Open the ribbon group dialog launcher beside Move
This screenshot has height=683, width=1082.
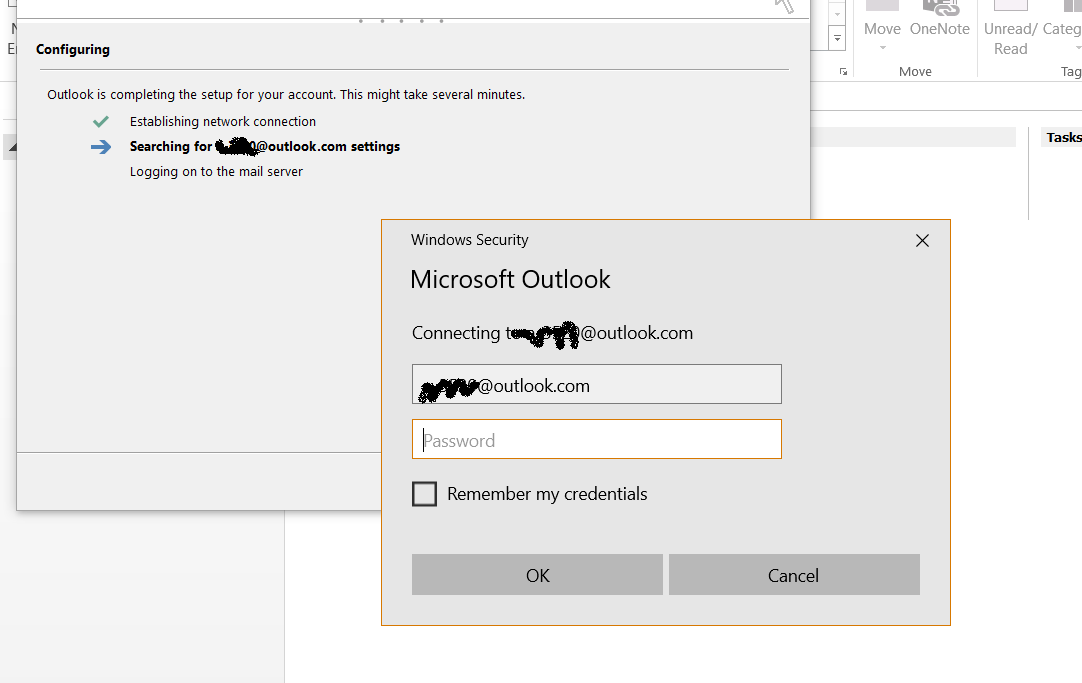click(x=843, y=72)
